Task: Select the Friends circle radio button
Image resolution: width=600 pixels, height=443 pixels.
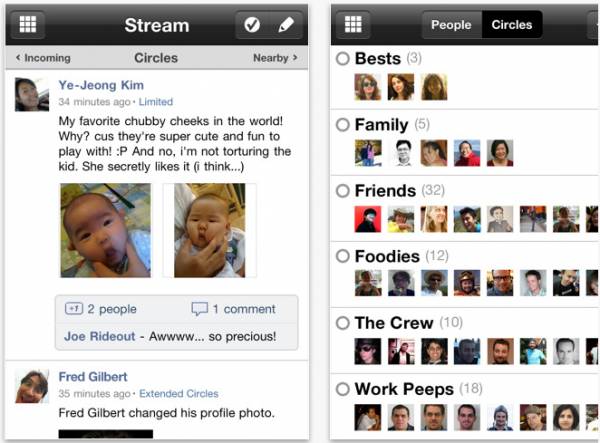Action: pos(342,191)
